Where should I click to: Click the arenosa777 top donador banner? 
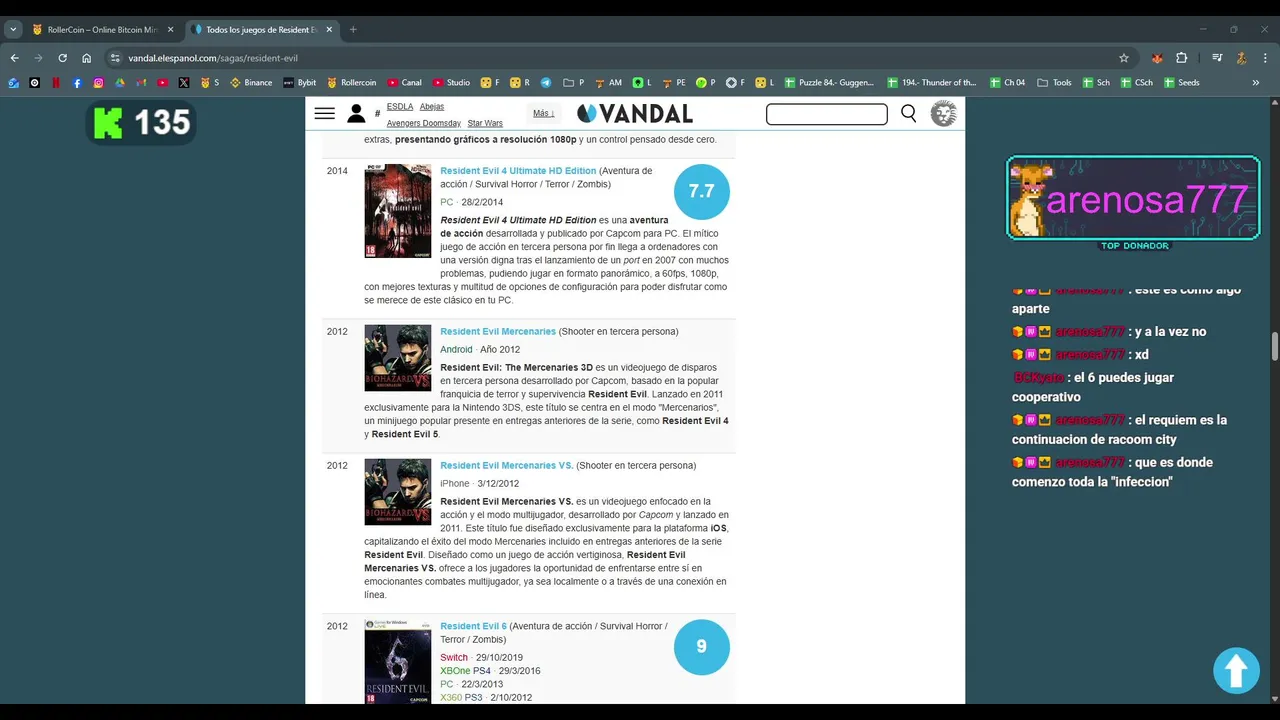pos(1133,198)
